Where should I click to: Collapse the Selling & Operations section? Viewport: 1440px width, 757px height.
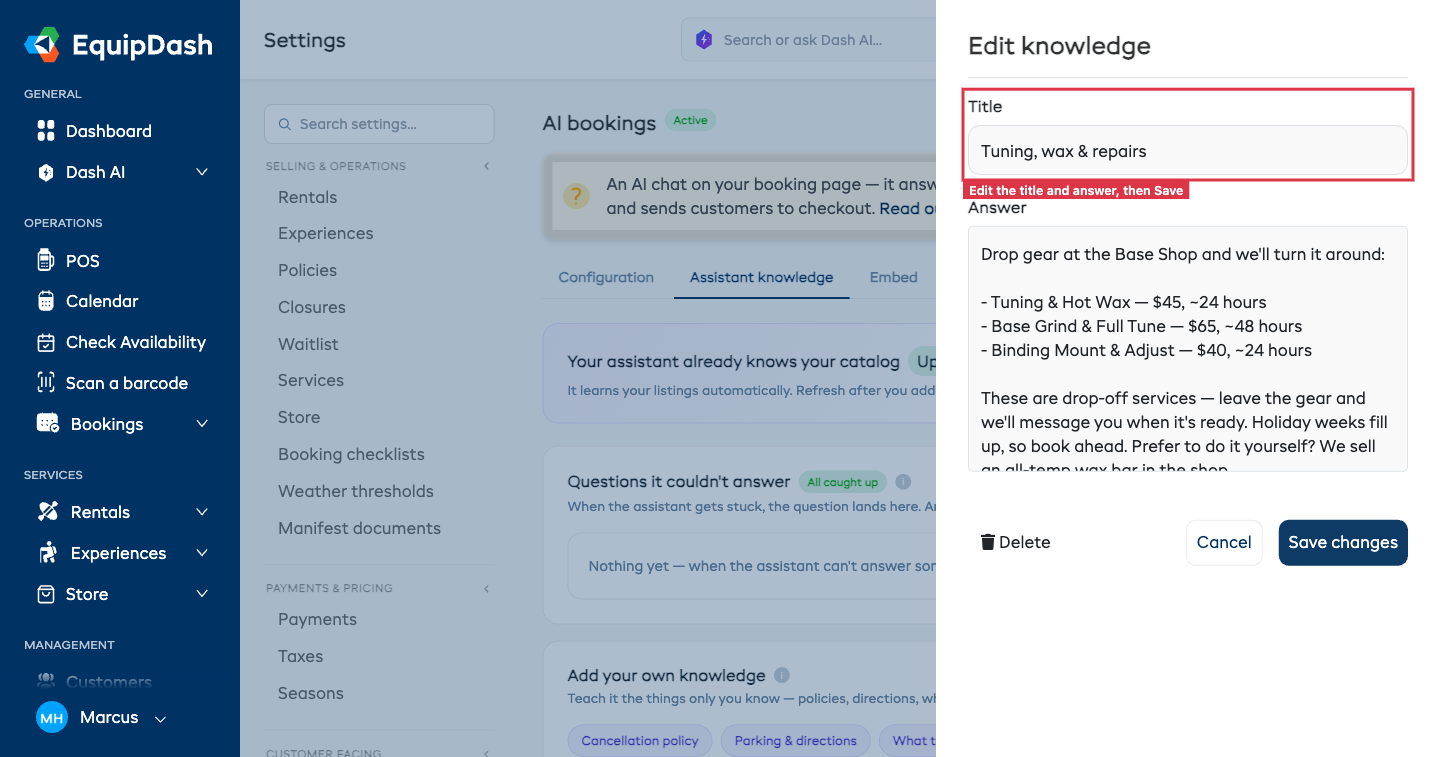coord(487,166)
